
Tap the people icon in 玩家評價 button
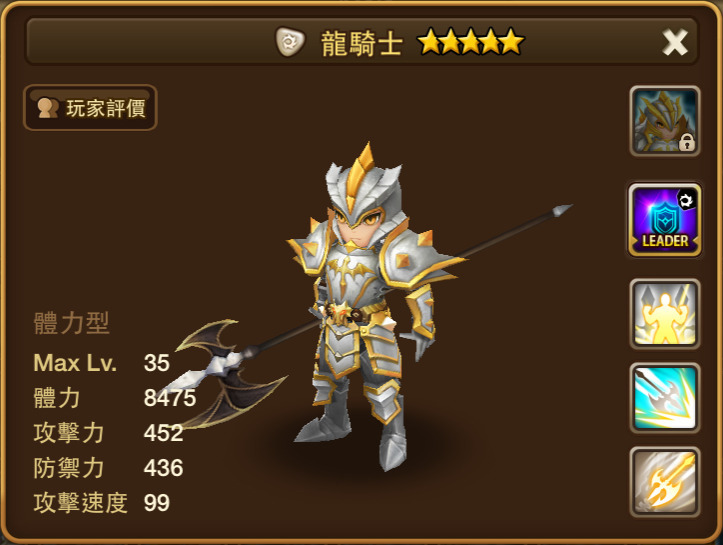click(x=48, y=108)
